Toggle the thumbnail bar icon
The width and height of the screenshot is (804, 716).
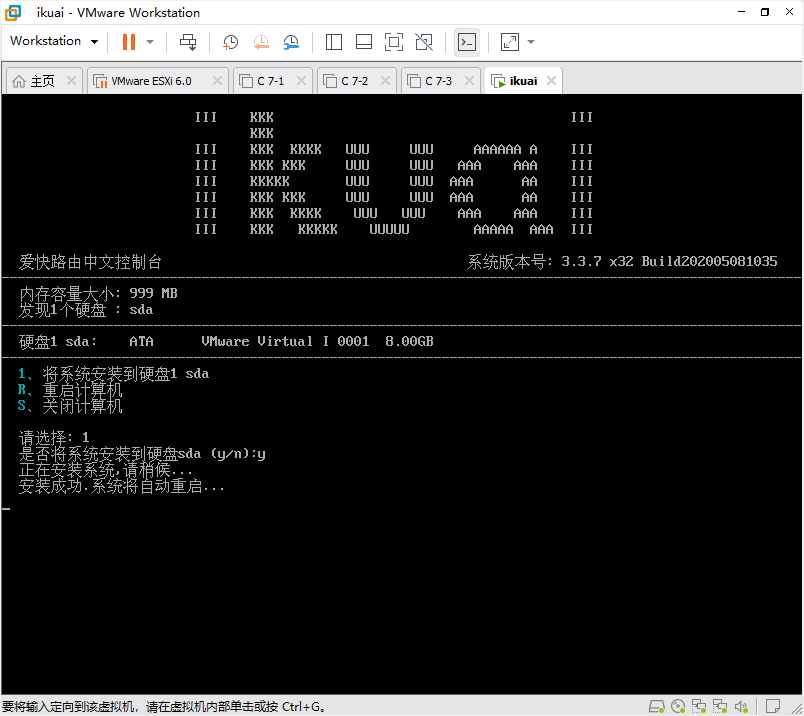click(364, 42)
